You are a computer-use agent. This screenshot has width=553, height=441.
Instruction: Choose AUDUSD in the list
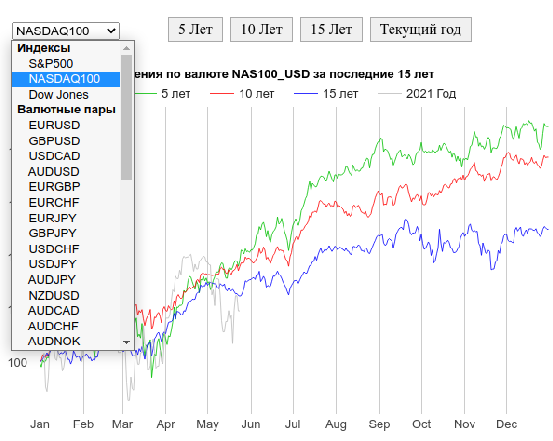[66, 171]
